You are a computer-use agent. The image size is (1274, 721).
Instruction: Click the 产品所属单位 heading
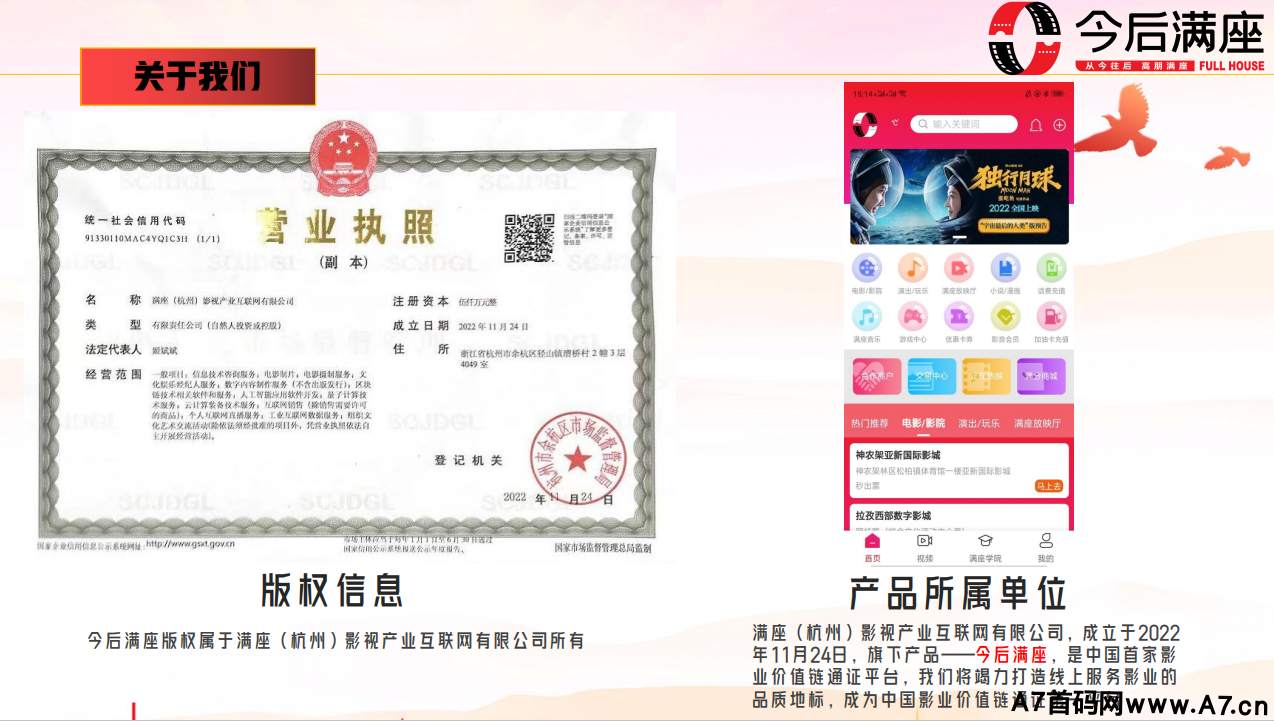click(x=958, y=592)
